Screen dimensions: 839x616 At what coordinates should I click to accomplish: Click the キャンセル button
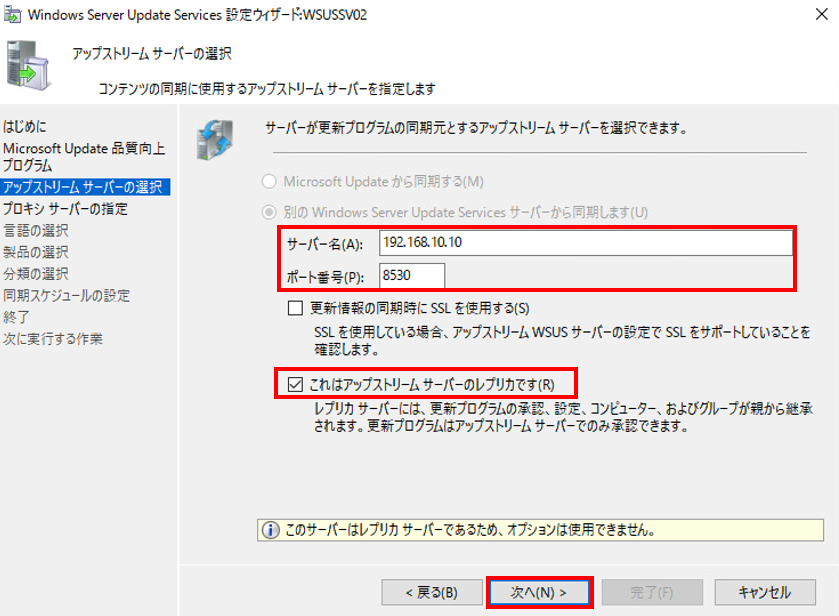(x=765, y=592)
